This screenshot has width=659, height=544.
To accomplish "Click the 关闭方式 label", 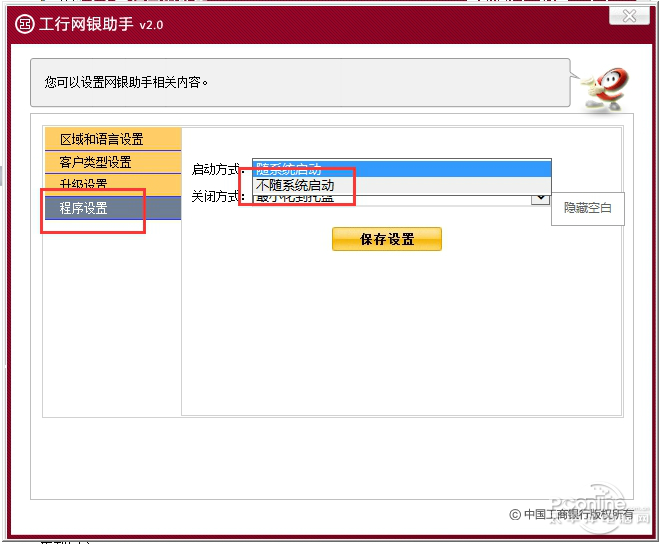I will tap(218, 196).
